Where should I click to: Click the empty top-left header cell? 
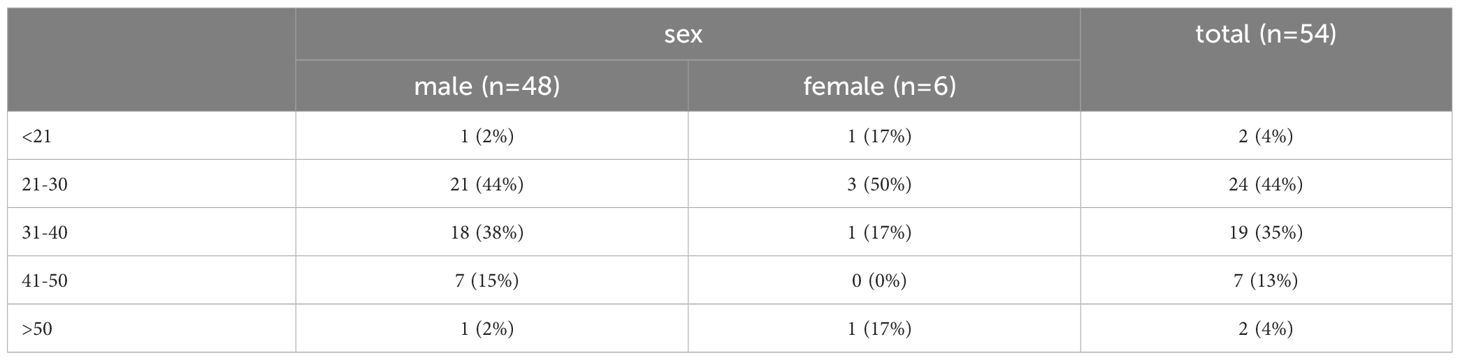point(151,60)
